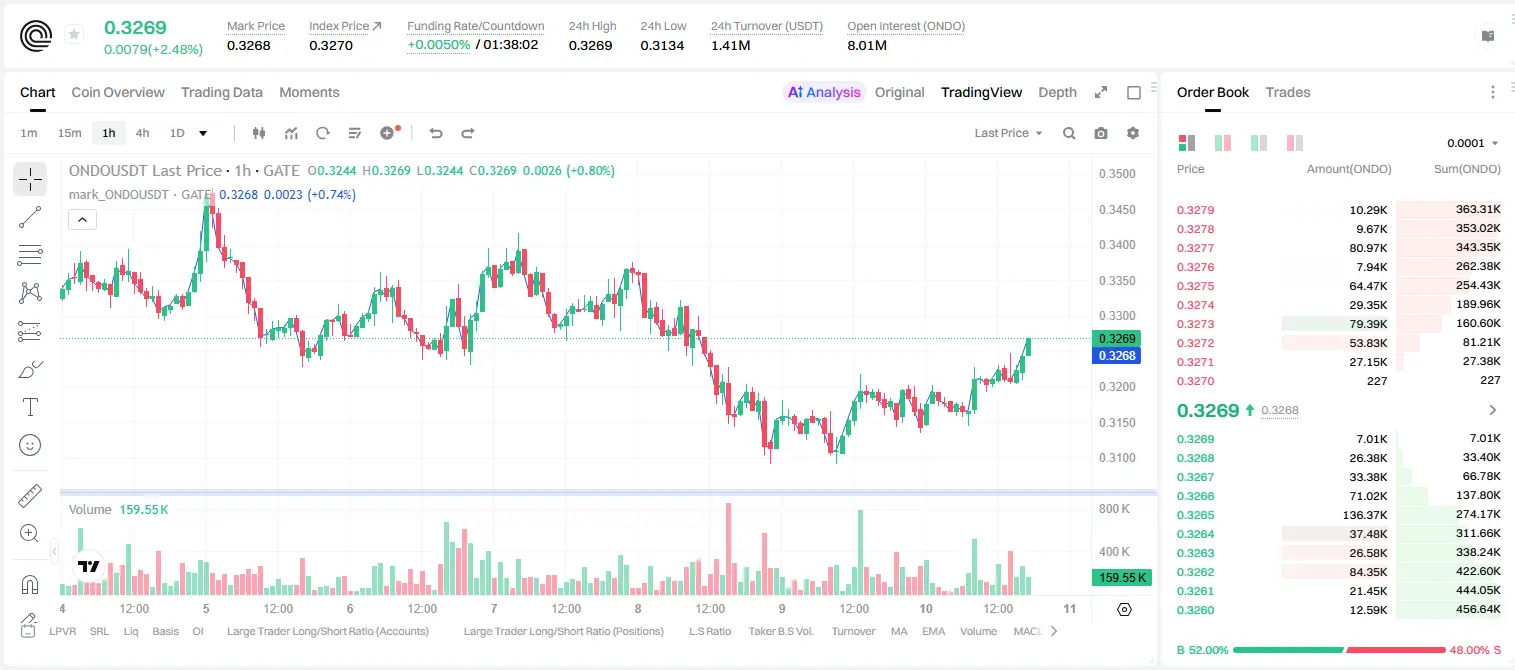This screenshot has height=670, width=1515.
Task: Click the buy/sell ratio bar
Action: point(1339,650)
